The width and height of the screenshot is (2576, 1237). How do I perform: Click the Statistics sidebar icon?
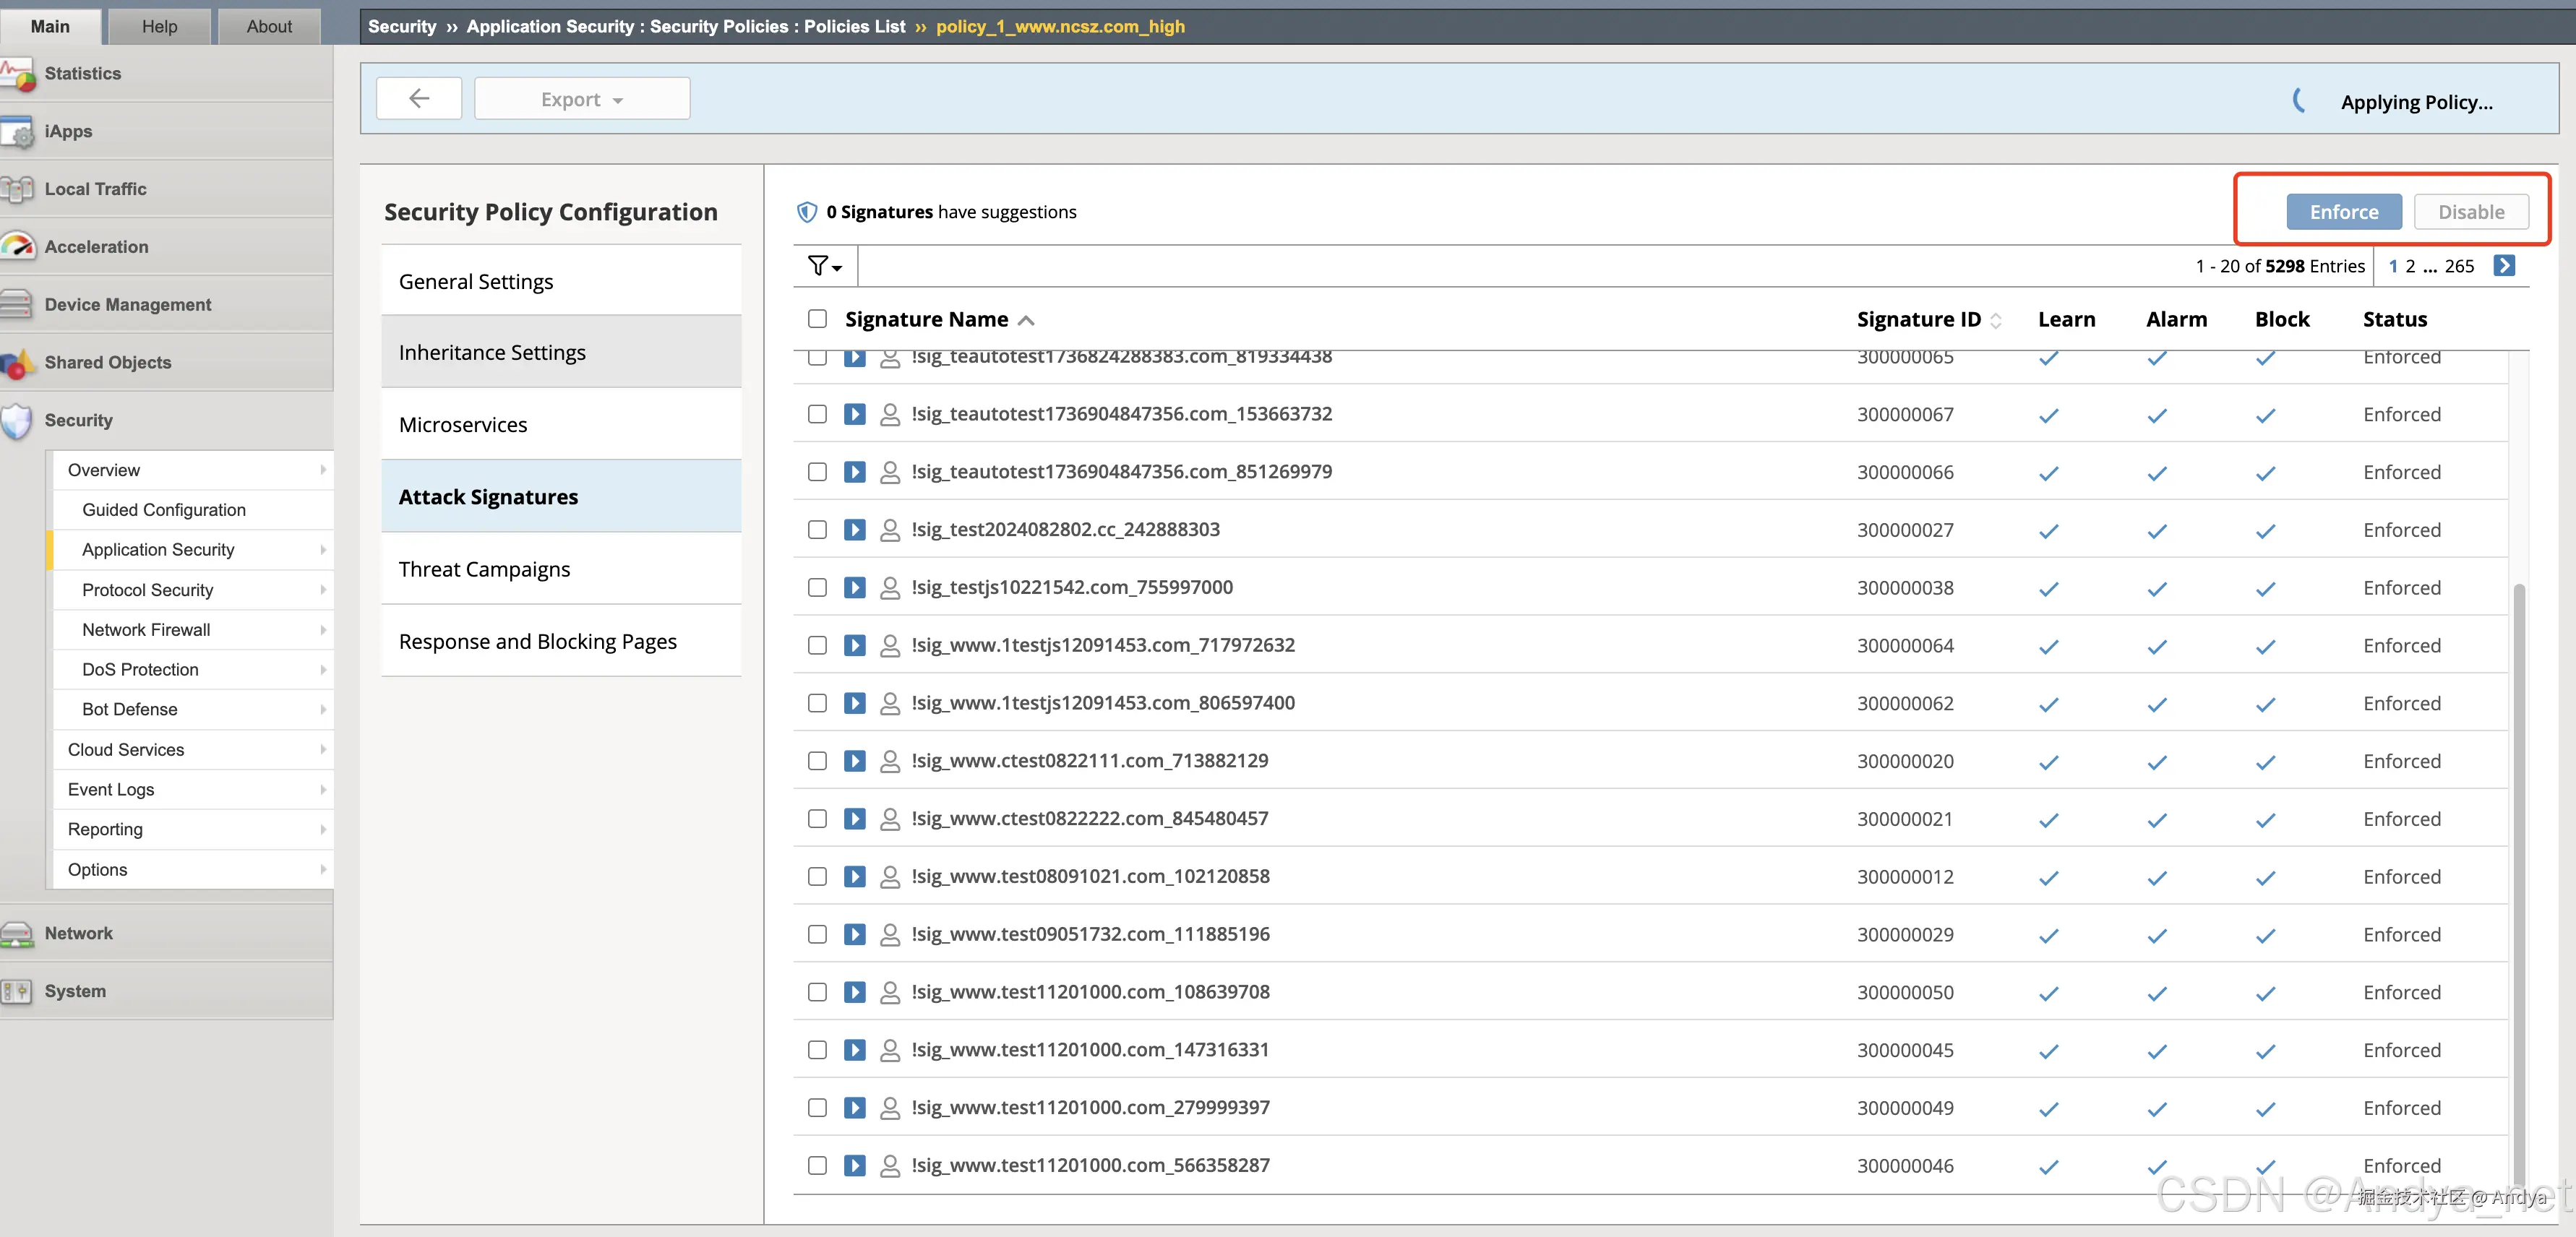18,74
